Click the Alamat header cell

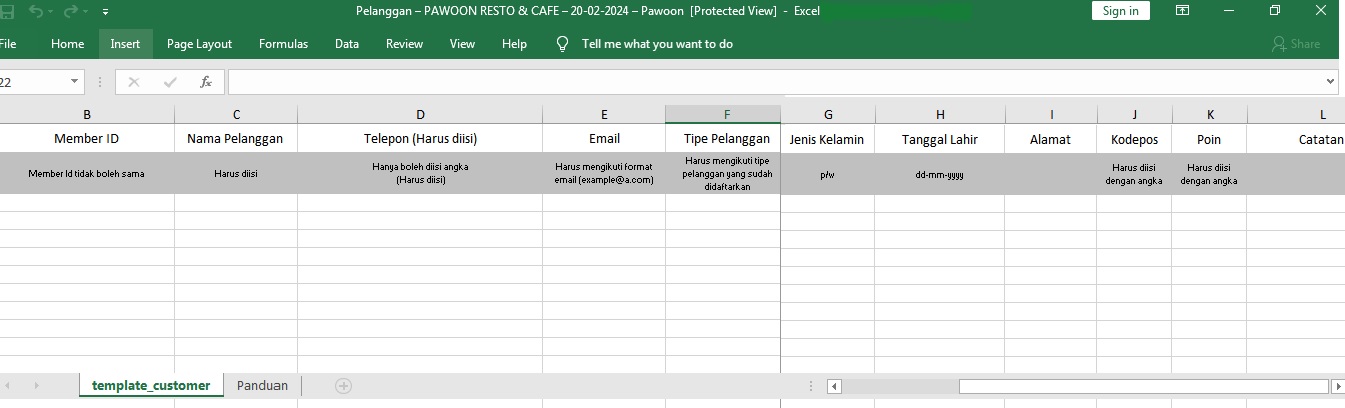(x=1051, y=139)
